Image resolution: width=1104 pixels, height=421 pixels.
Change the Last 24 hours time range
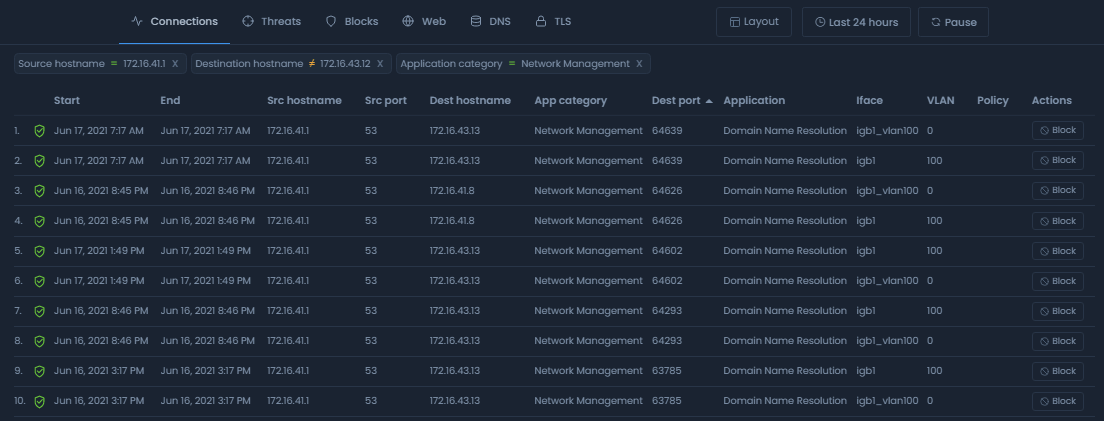856,22
